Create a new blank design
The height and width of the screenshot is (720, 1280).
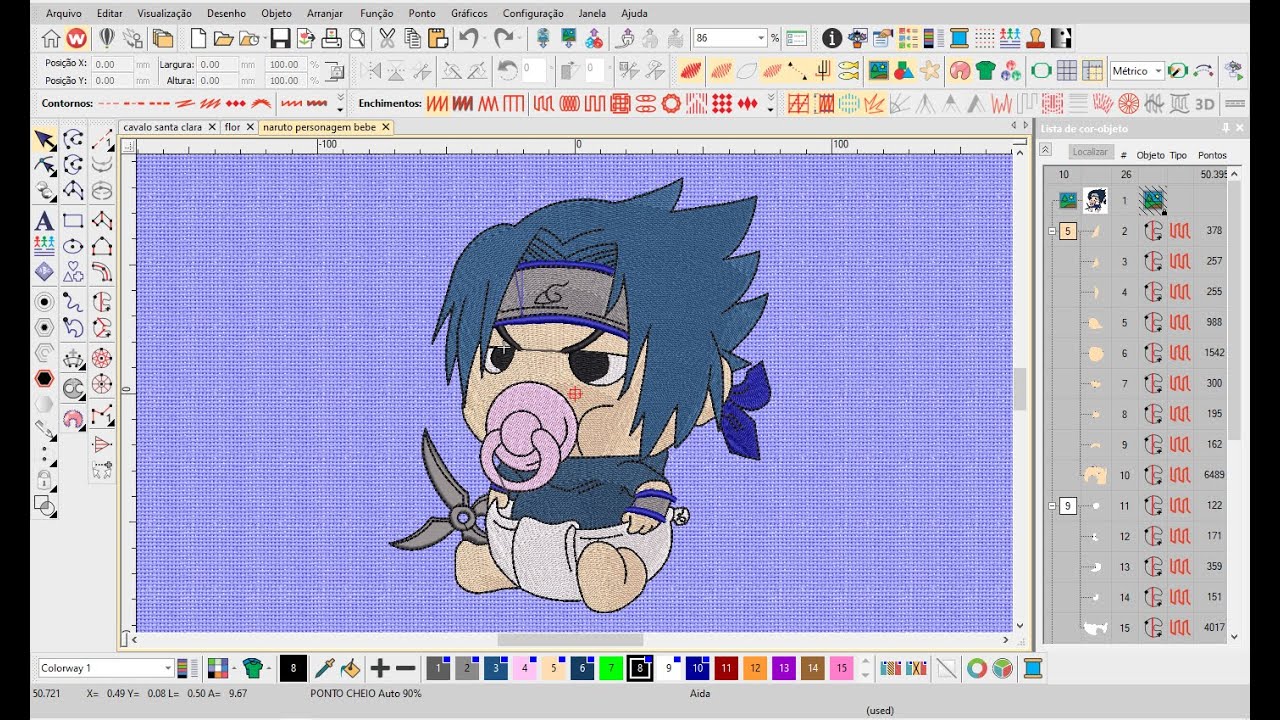pos(198,39)
